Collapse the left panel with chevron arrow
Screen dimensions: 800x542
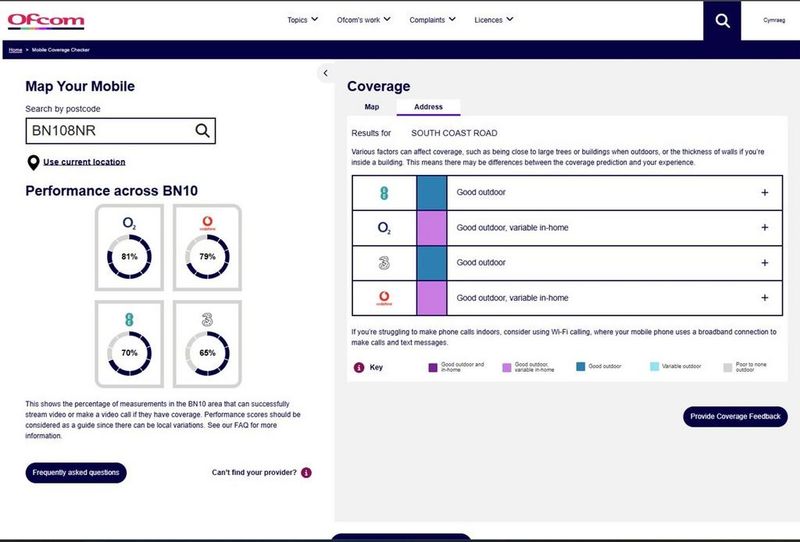tap(325, 73)
